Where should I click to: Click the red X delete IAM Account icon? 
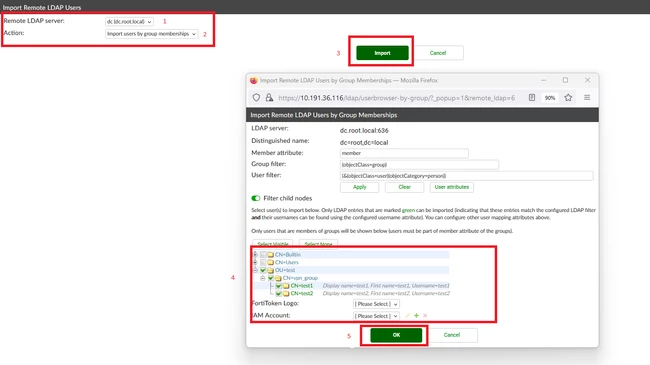pyautogui.click(x=425, y=316)
